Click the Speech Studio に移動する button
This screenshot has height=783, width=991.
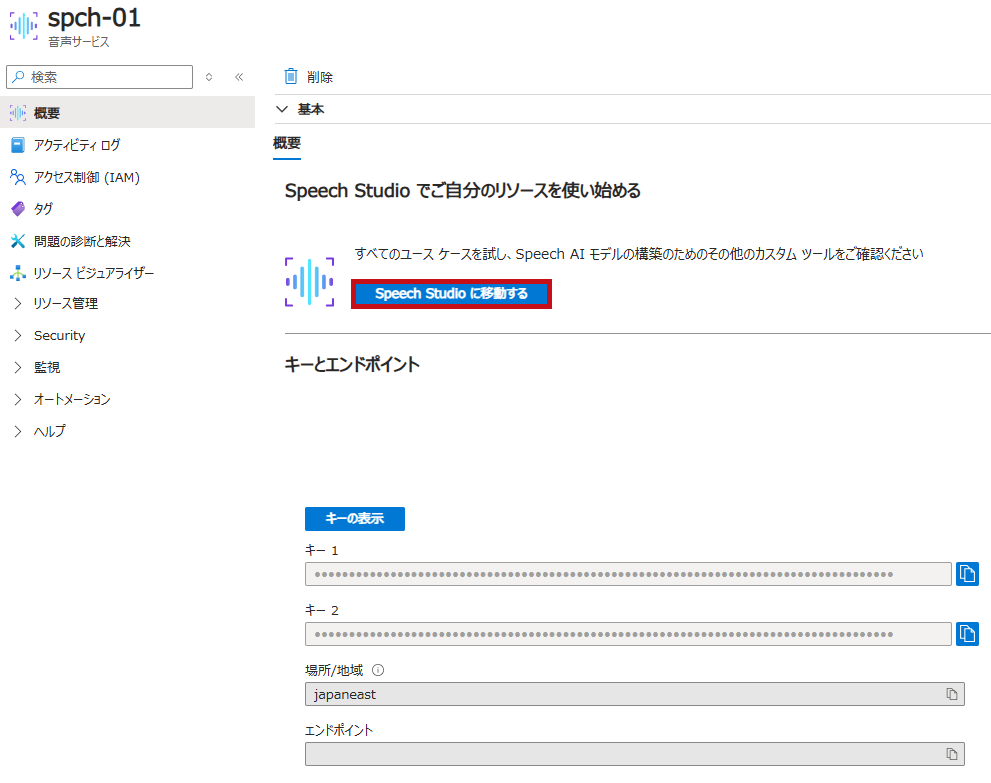point(451,294)
